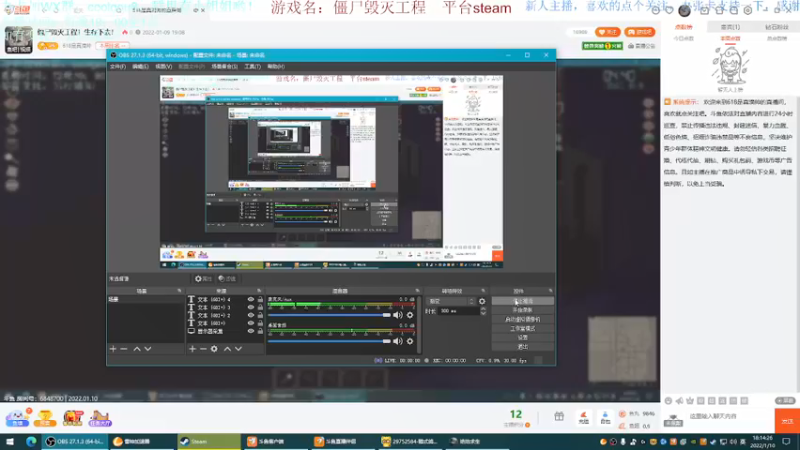Mute the Desktop Audio channel speaker icon
This screenshot has height=450, width=800.
tap(398, 341)
